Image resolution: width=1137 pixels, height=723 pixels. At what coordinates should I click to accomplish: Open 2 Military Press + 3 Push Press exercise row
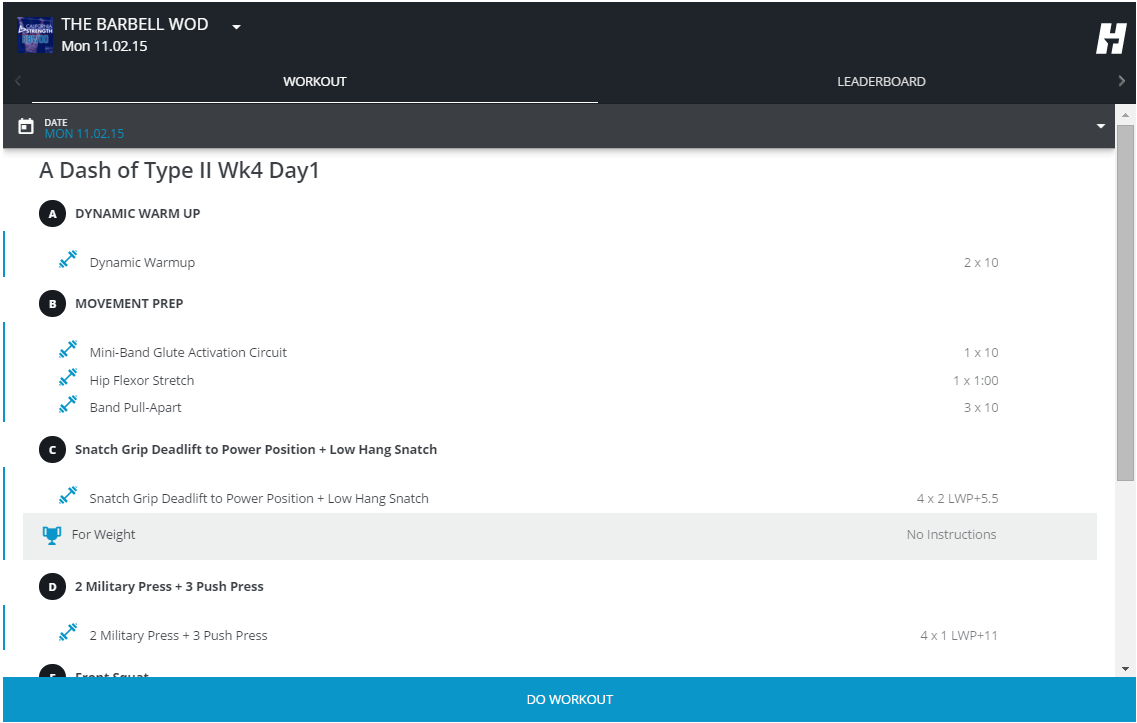pyautogui.click(x=178, y=635)
